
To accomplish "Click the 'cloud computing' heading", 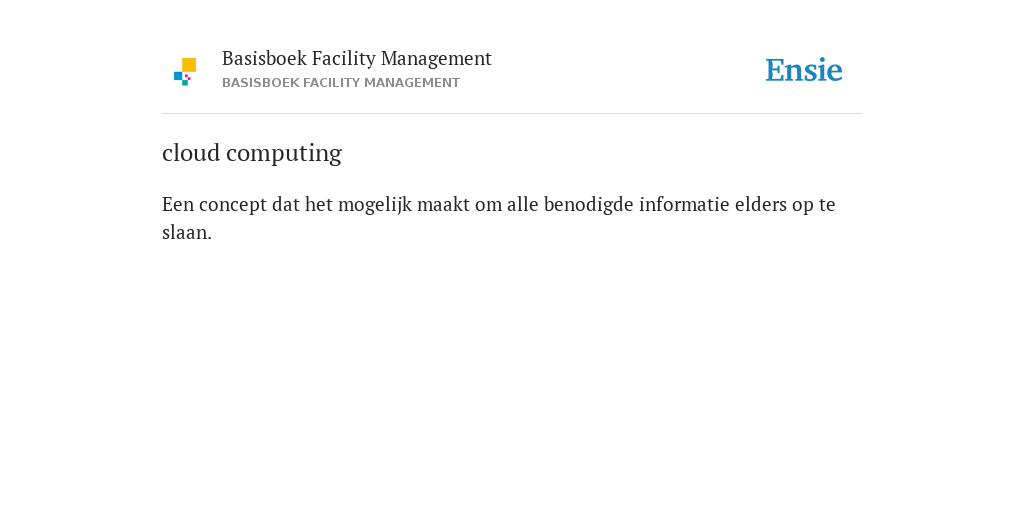I will coord(252,153).
